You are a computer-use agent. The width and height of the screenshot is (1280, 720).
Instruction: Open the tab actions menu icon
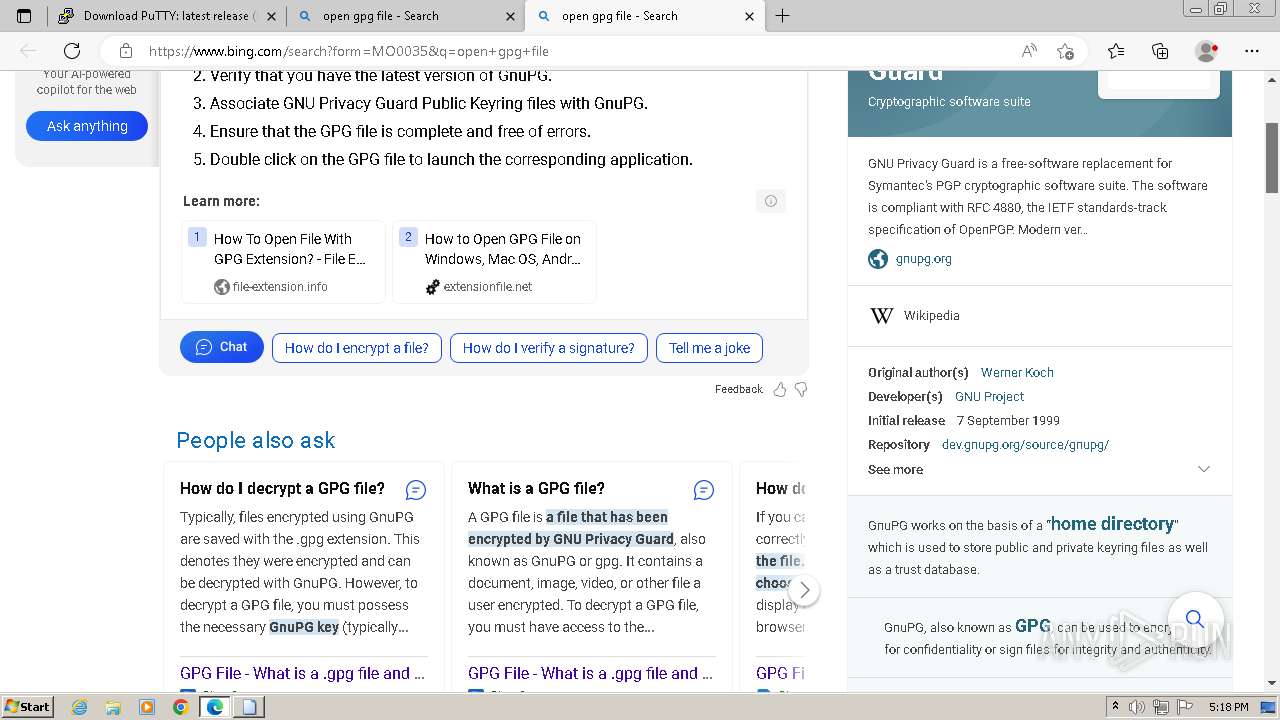(24, 16)
